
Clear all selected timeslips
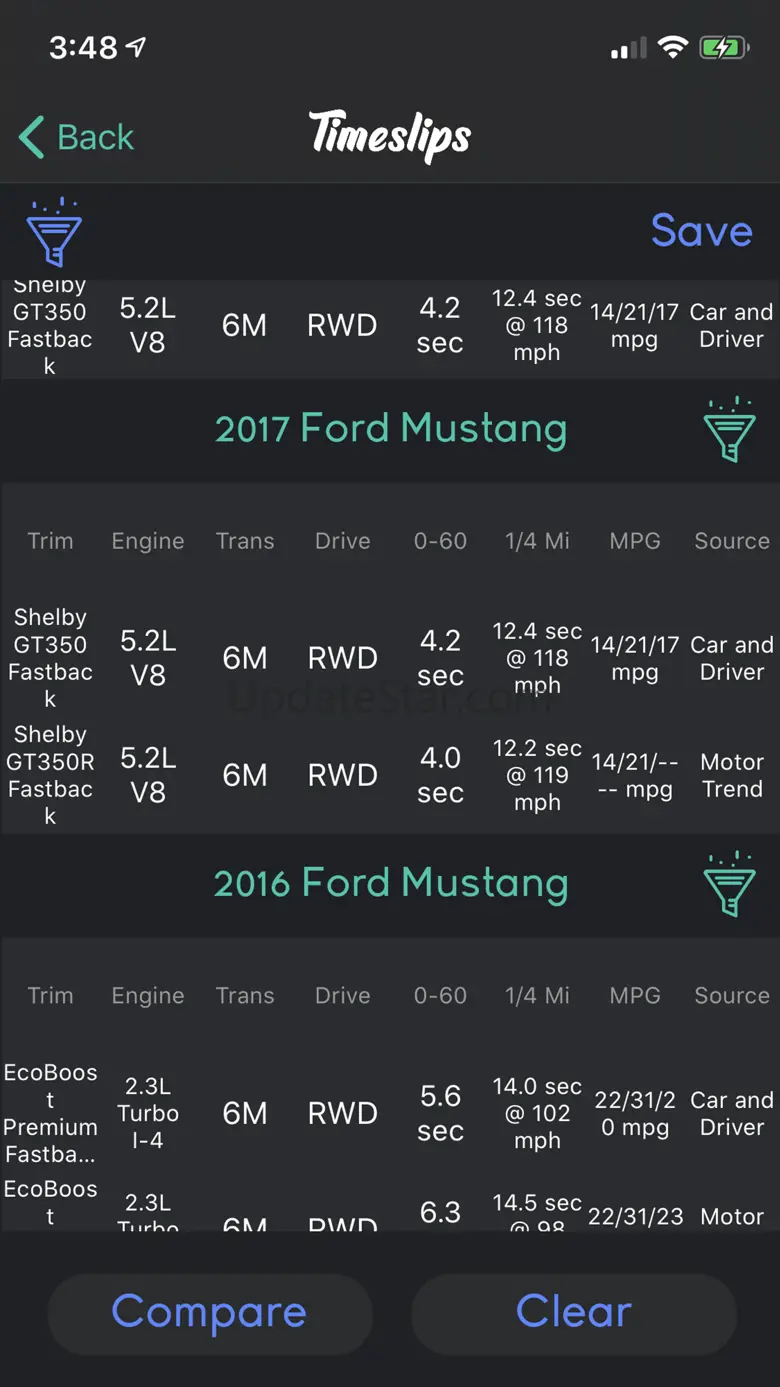(x=574, y=1313)
